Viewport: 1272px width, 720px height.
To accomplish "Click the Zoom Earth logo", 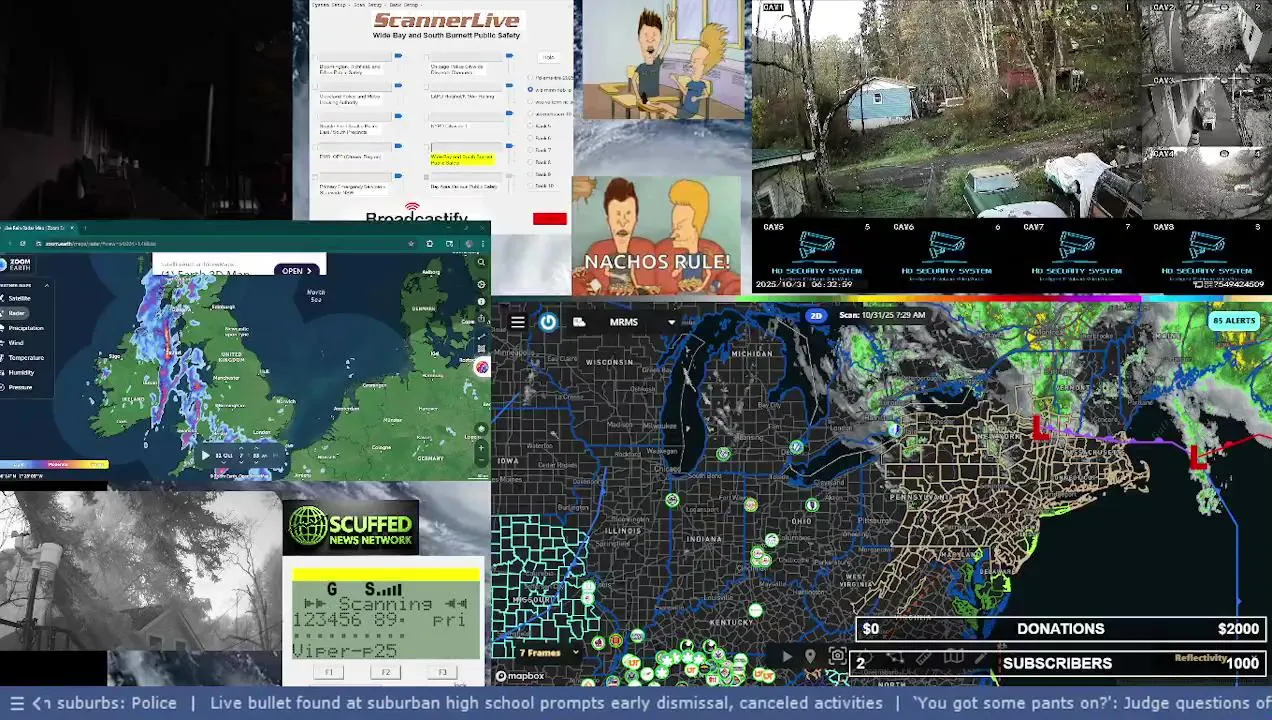I will (x=16, y=264).
